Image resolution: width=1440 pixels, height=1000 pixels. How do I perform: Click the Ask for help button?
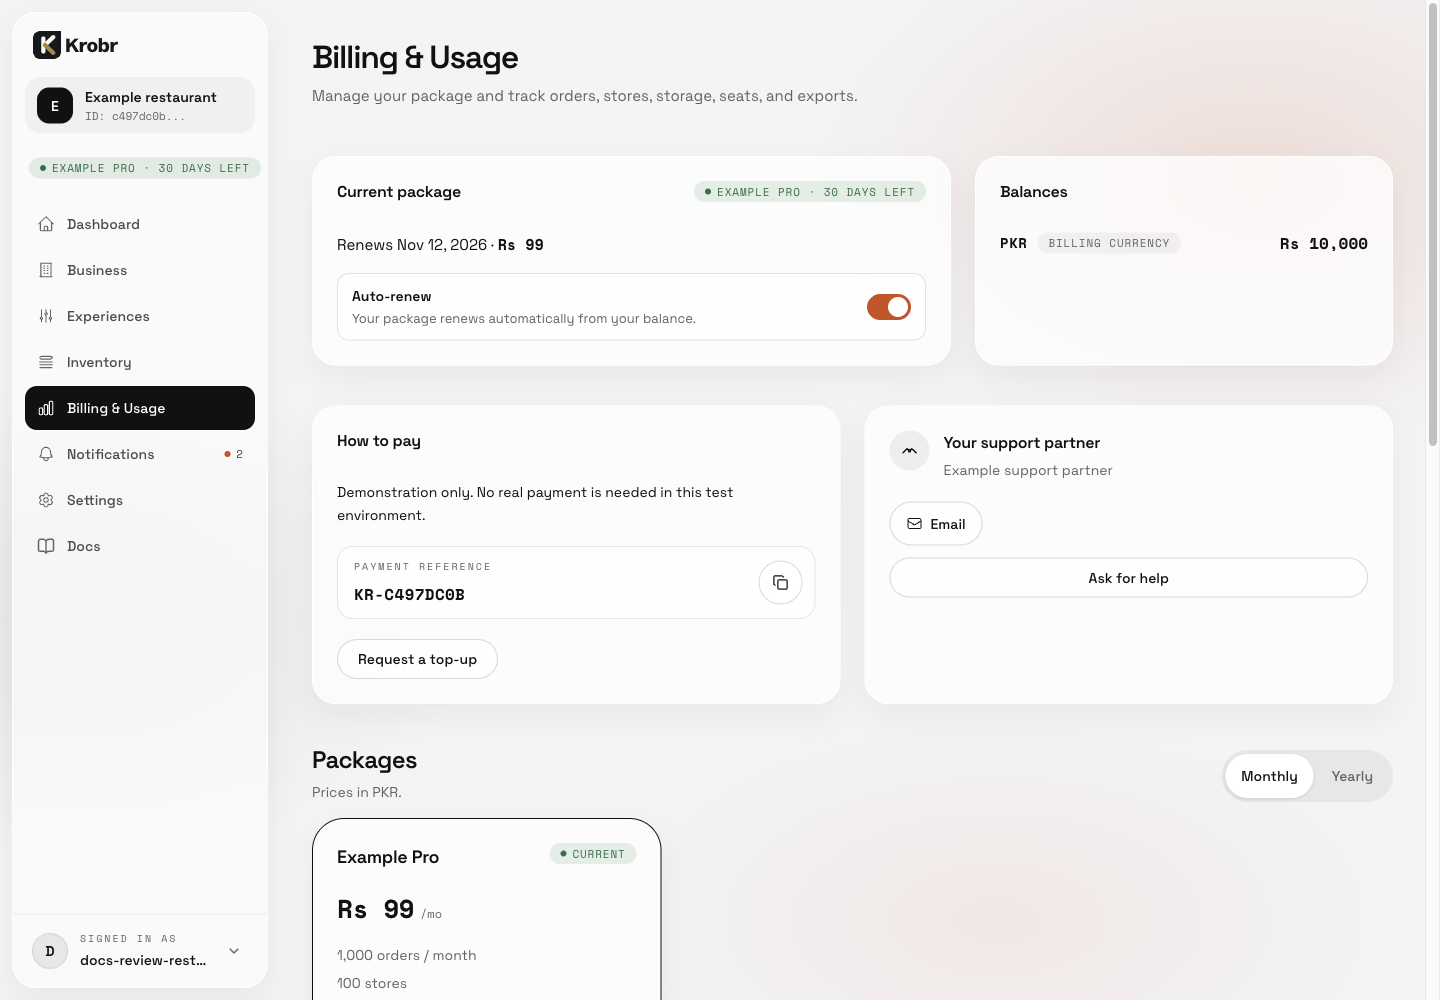point(1128,578)
